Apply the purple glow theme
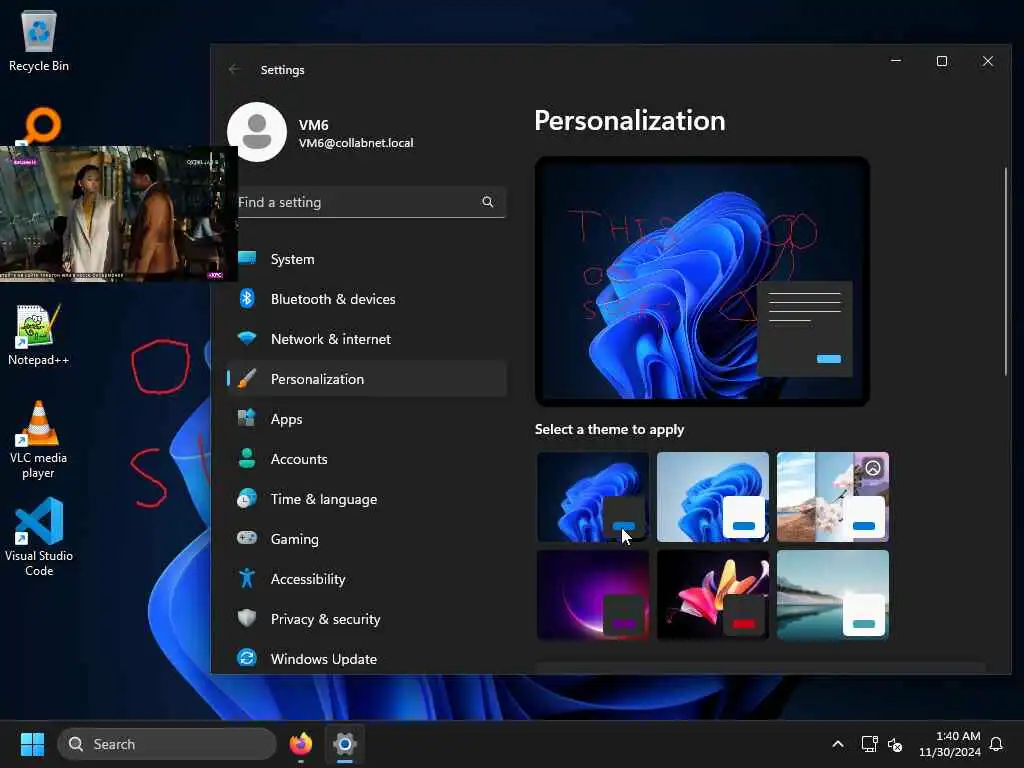The height and width of the screenshot is (768, 1024). (x=592, y=595)
